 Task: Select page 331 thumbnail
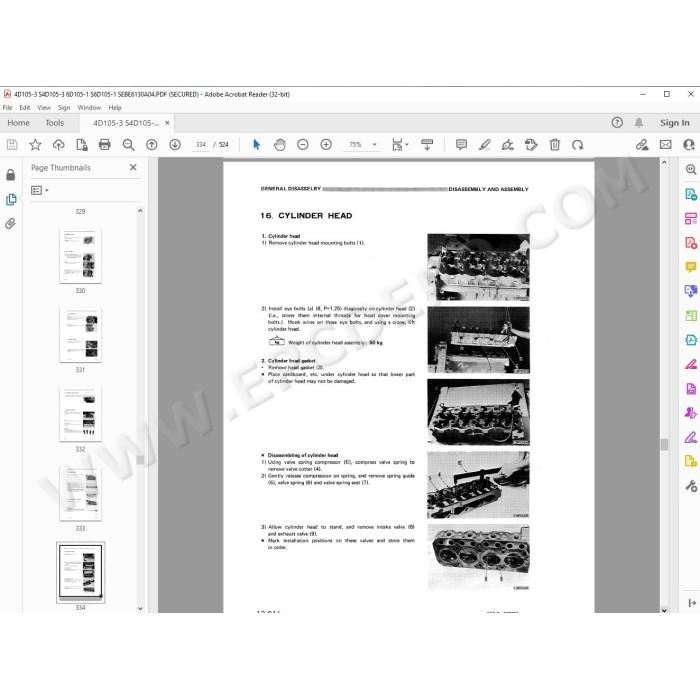click(x=80, y=335)
